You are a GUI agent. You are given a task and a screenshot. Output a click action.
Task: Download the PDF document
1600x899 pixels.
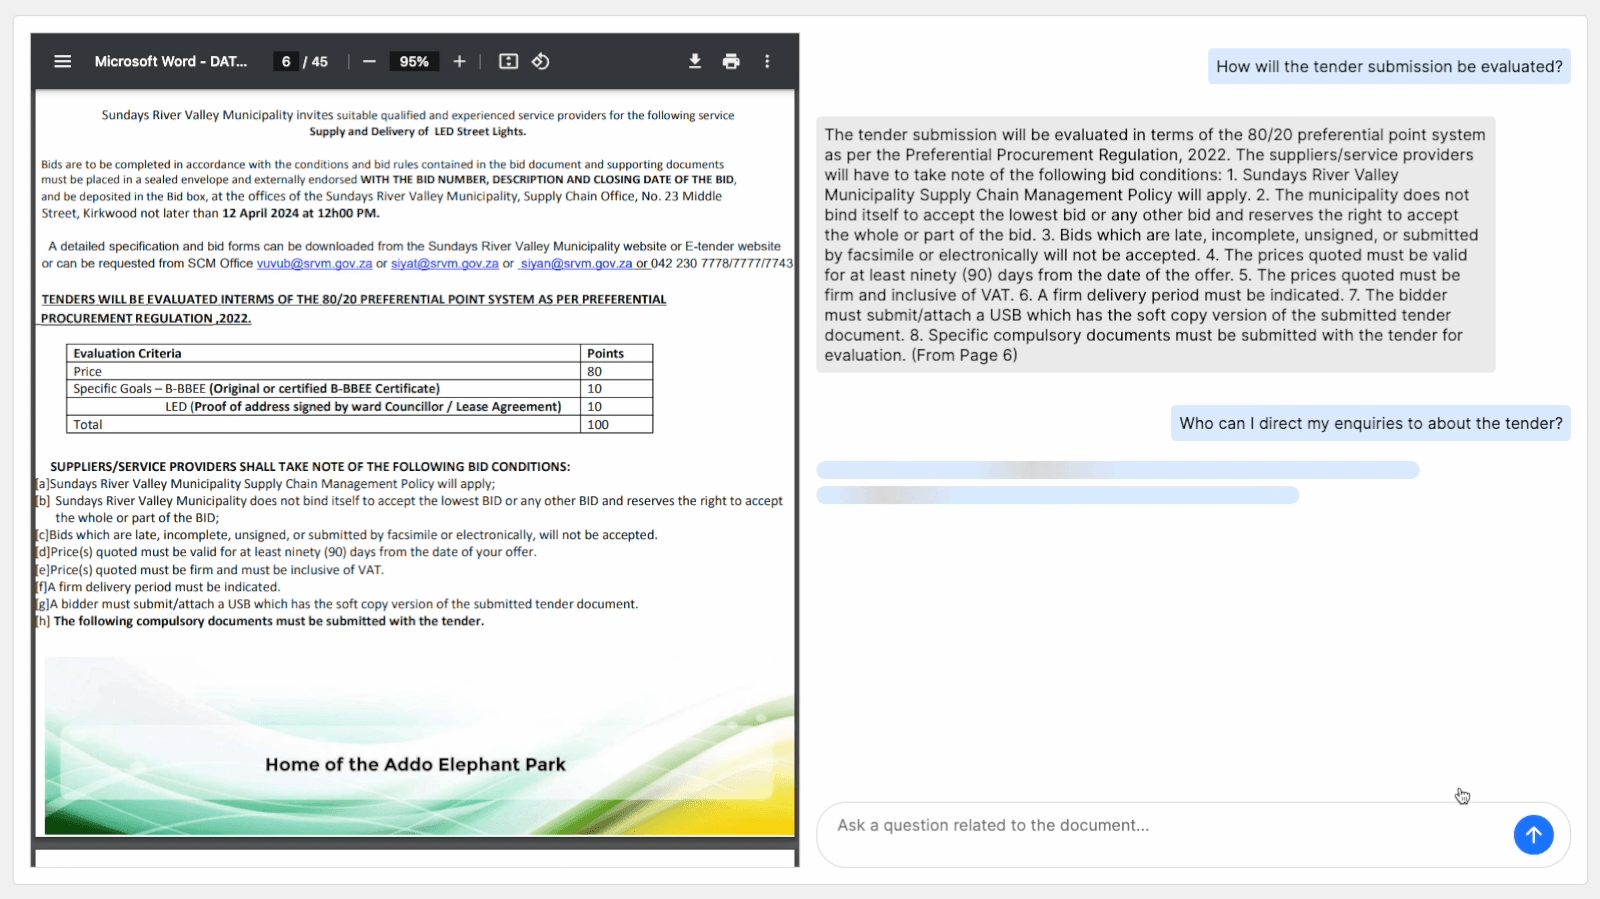tap(695, 61)
